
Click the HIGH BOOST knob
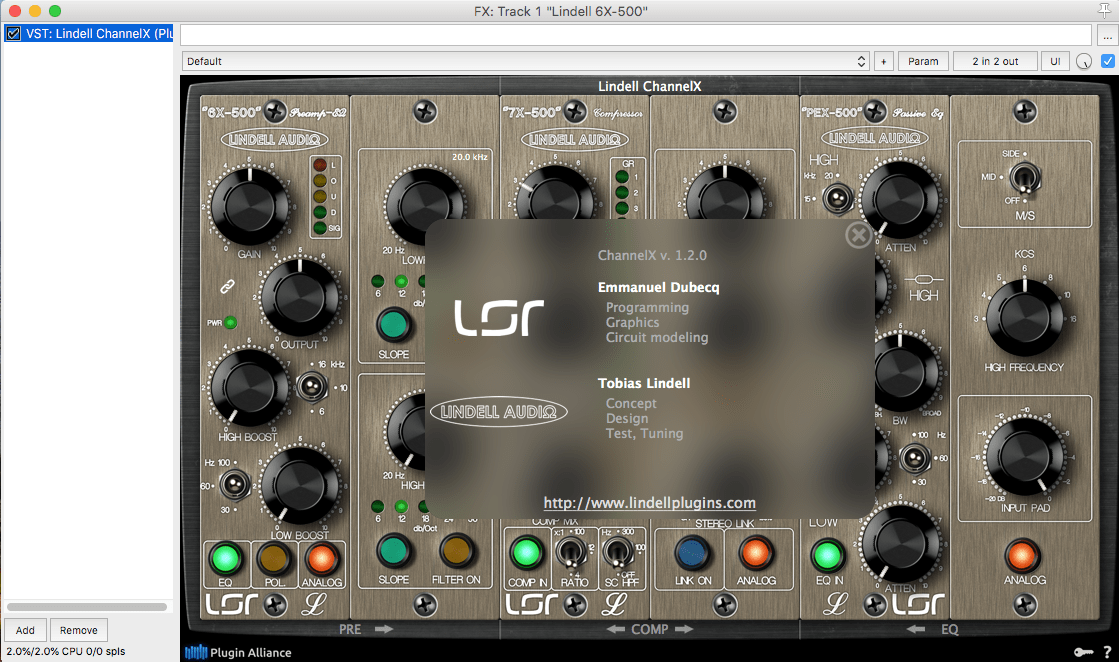coord(248,387)
